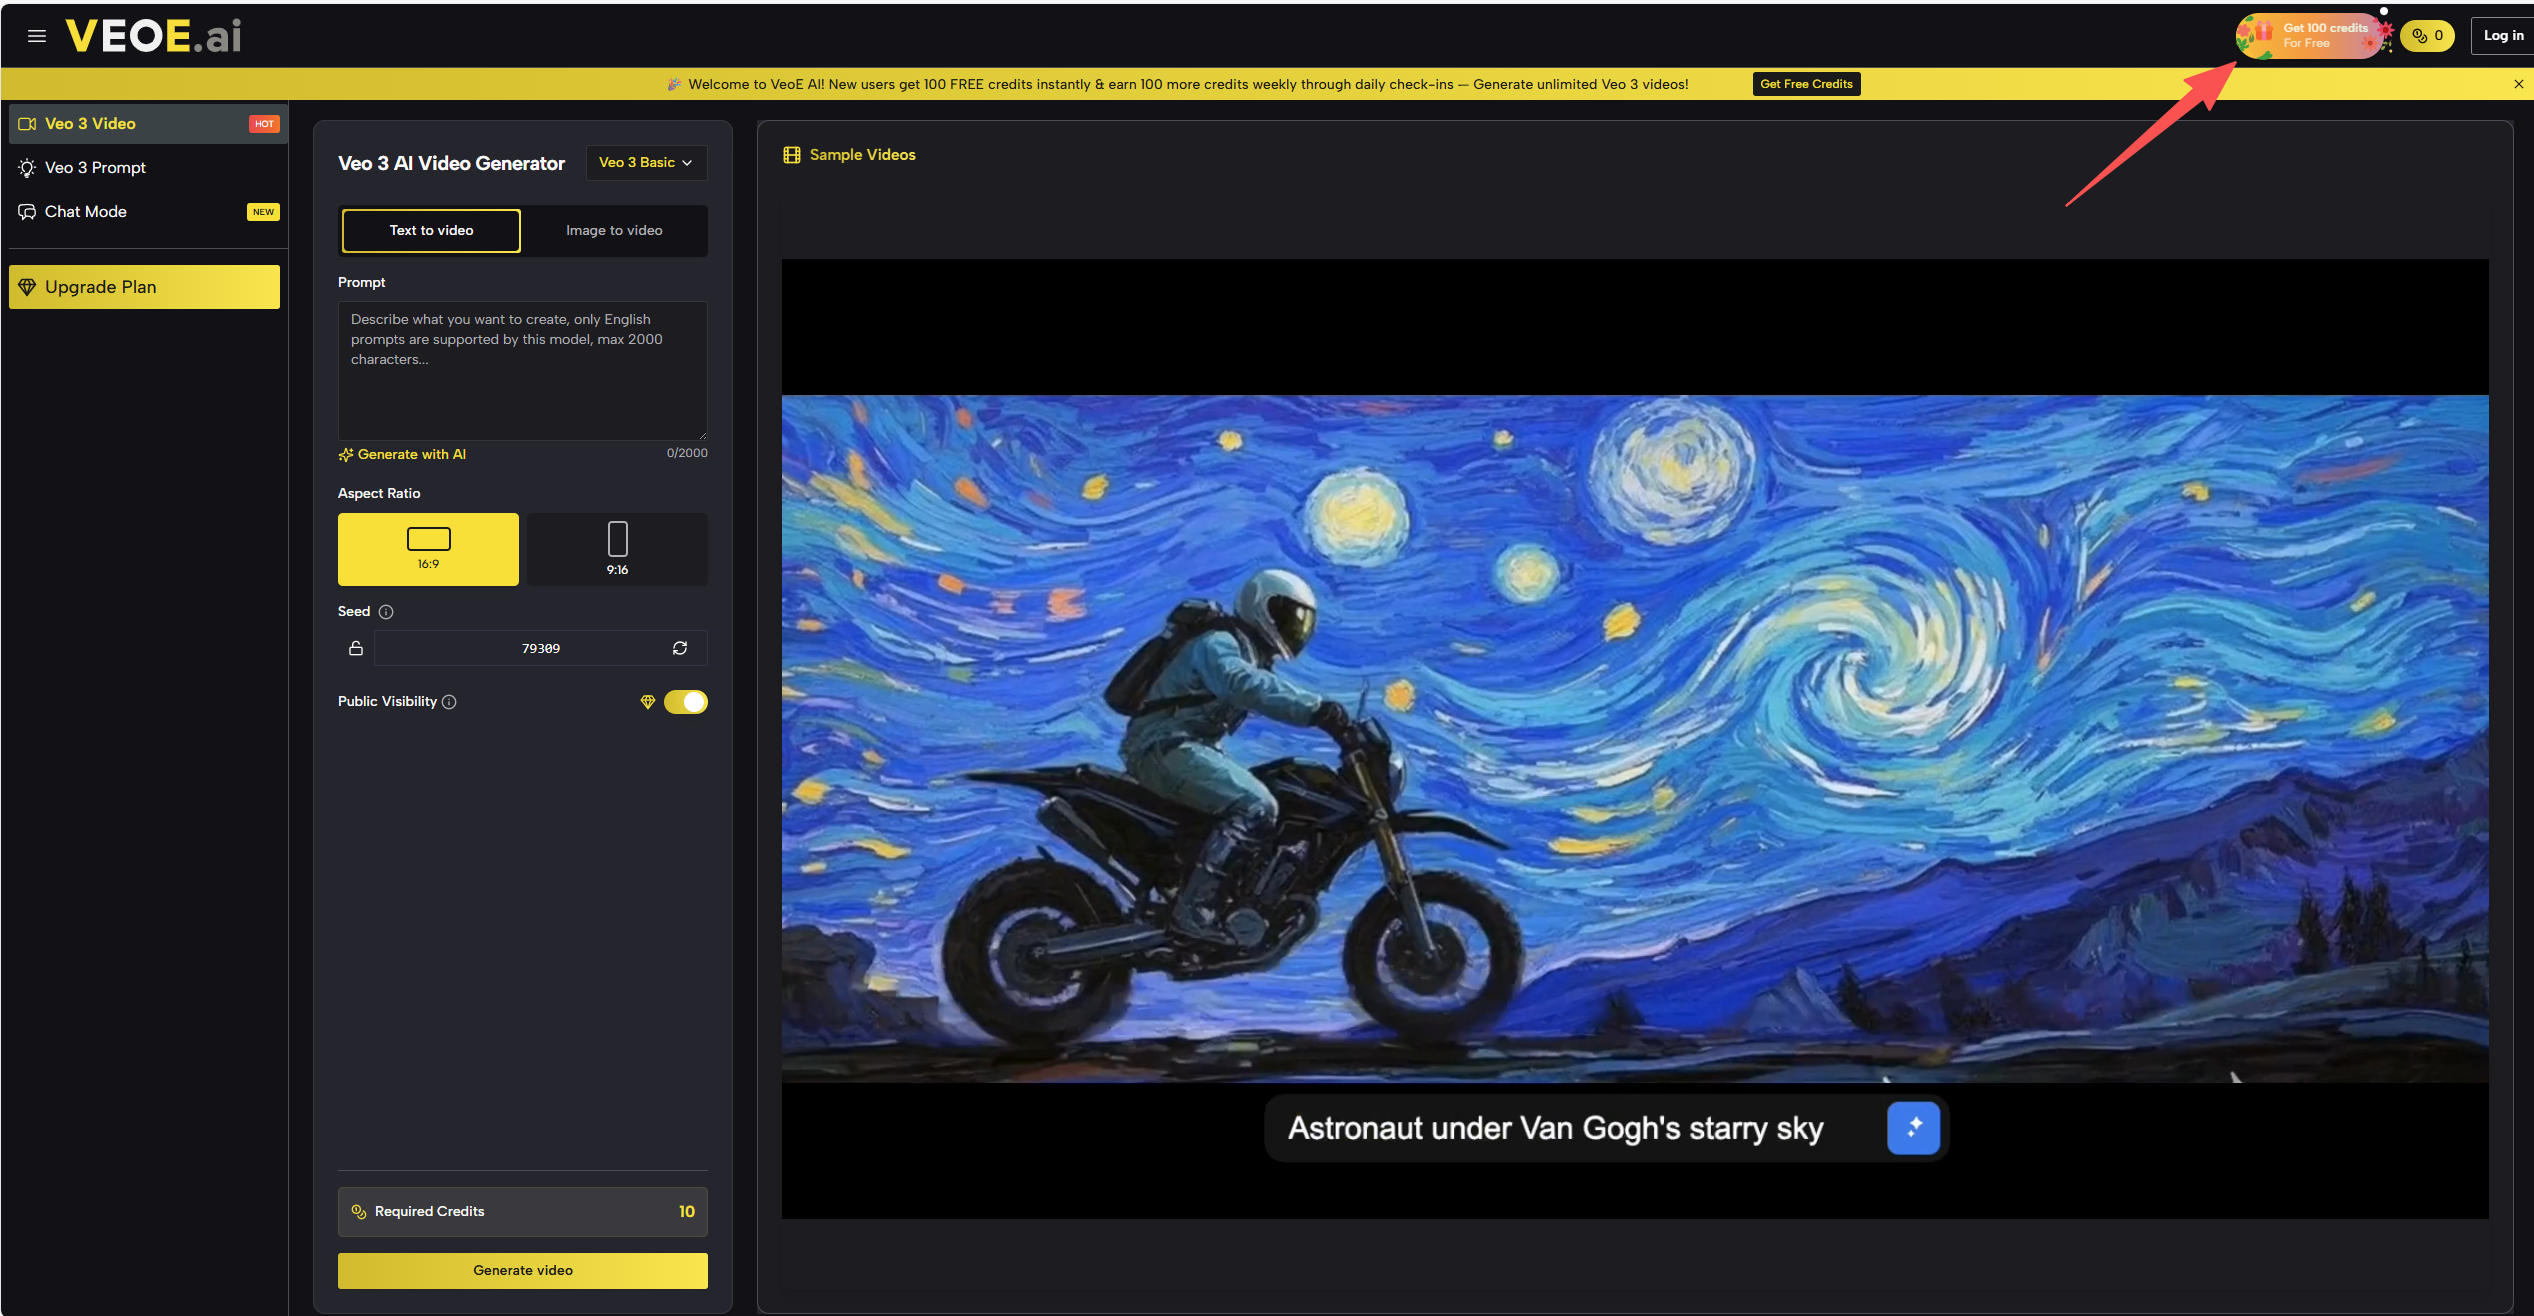2534x1316 pixels.
Task: Click Public Visibility info icon
Action: click(449, 702)
